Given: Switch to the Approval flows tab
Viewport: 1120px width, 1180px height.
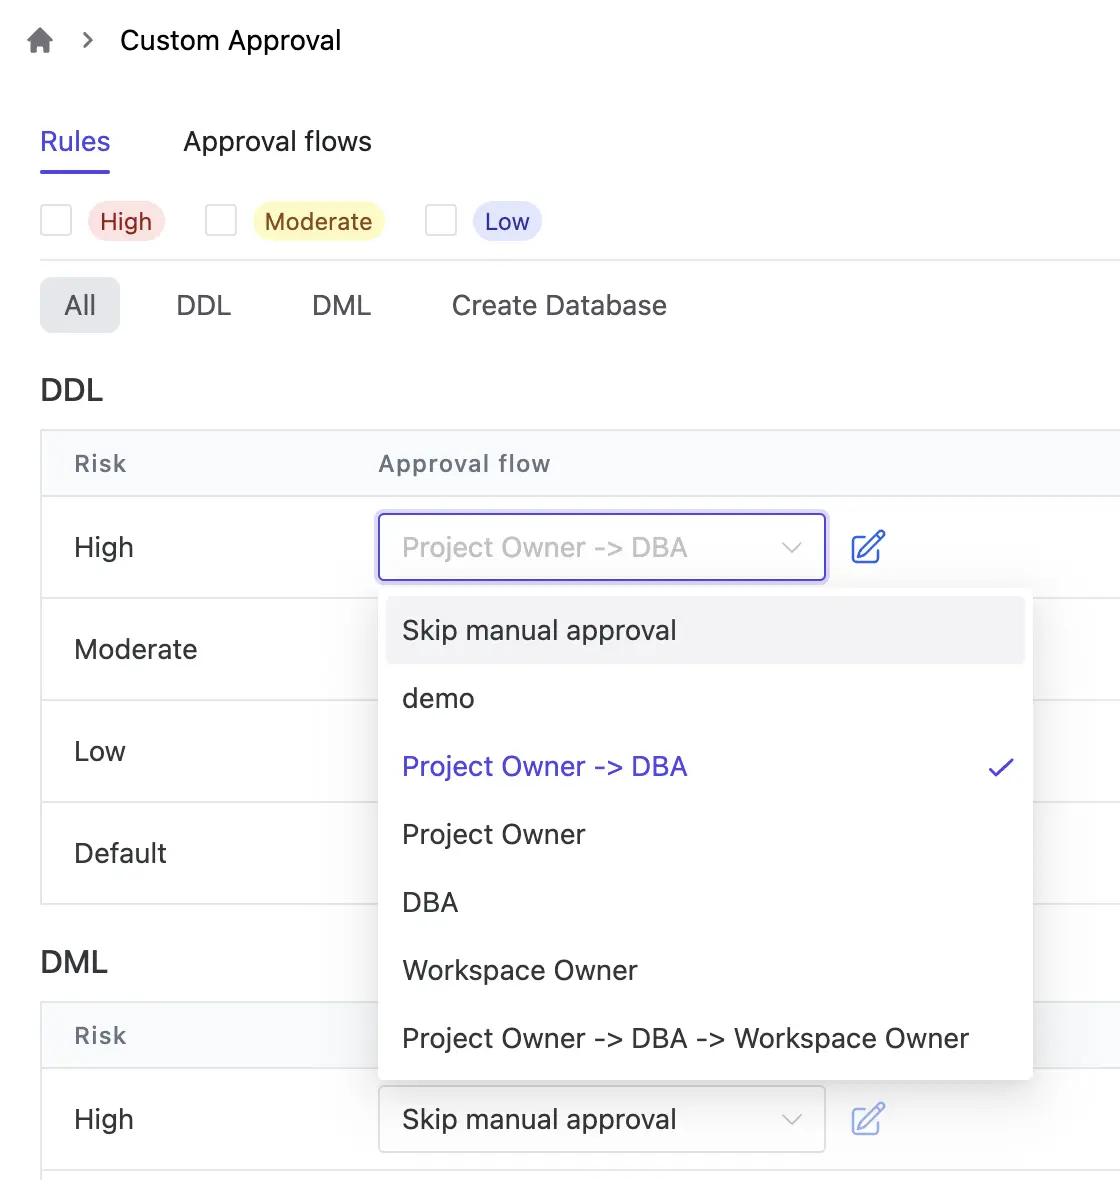Looking at the screenshot, I should tap(277, 141).
